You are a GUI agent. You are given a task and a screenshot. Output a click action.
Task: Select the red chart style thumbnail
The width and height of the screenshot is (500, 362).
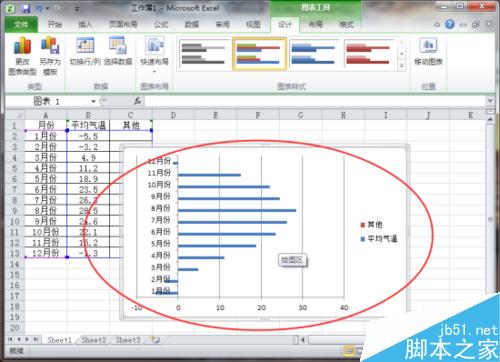coord(368,54)
